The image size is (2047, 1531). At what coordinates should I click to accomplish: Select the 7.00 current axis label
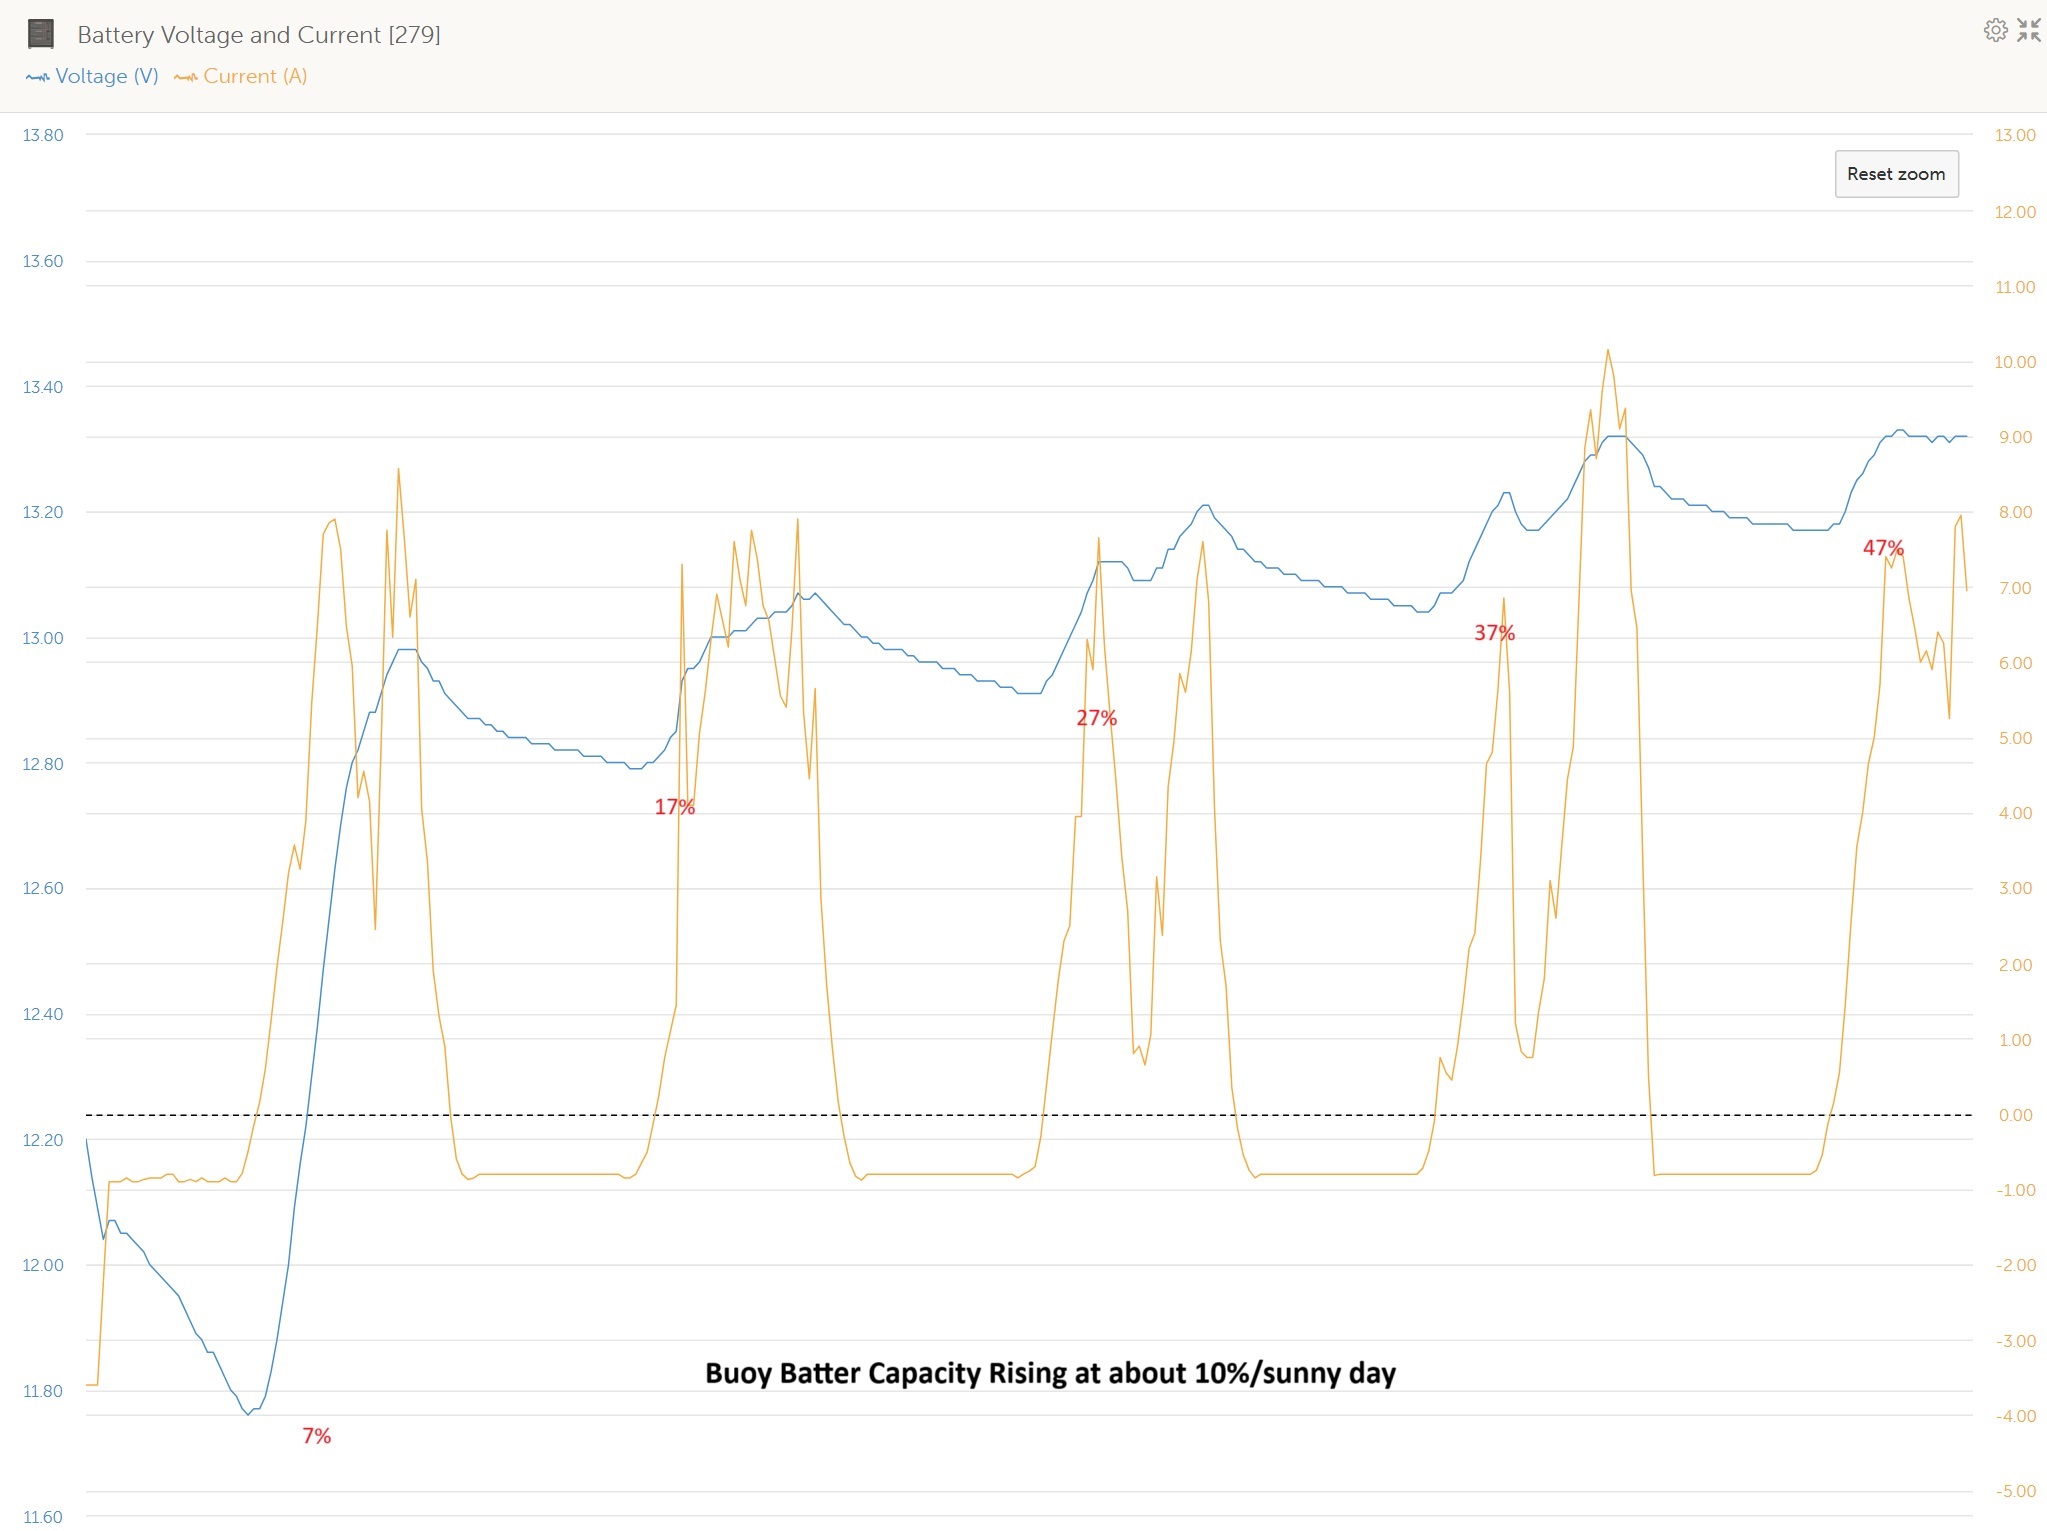2015,588
